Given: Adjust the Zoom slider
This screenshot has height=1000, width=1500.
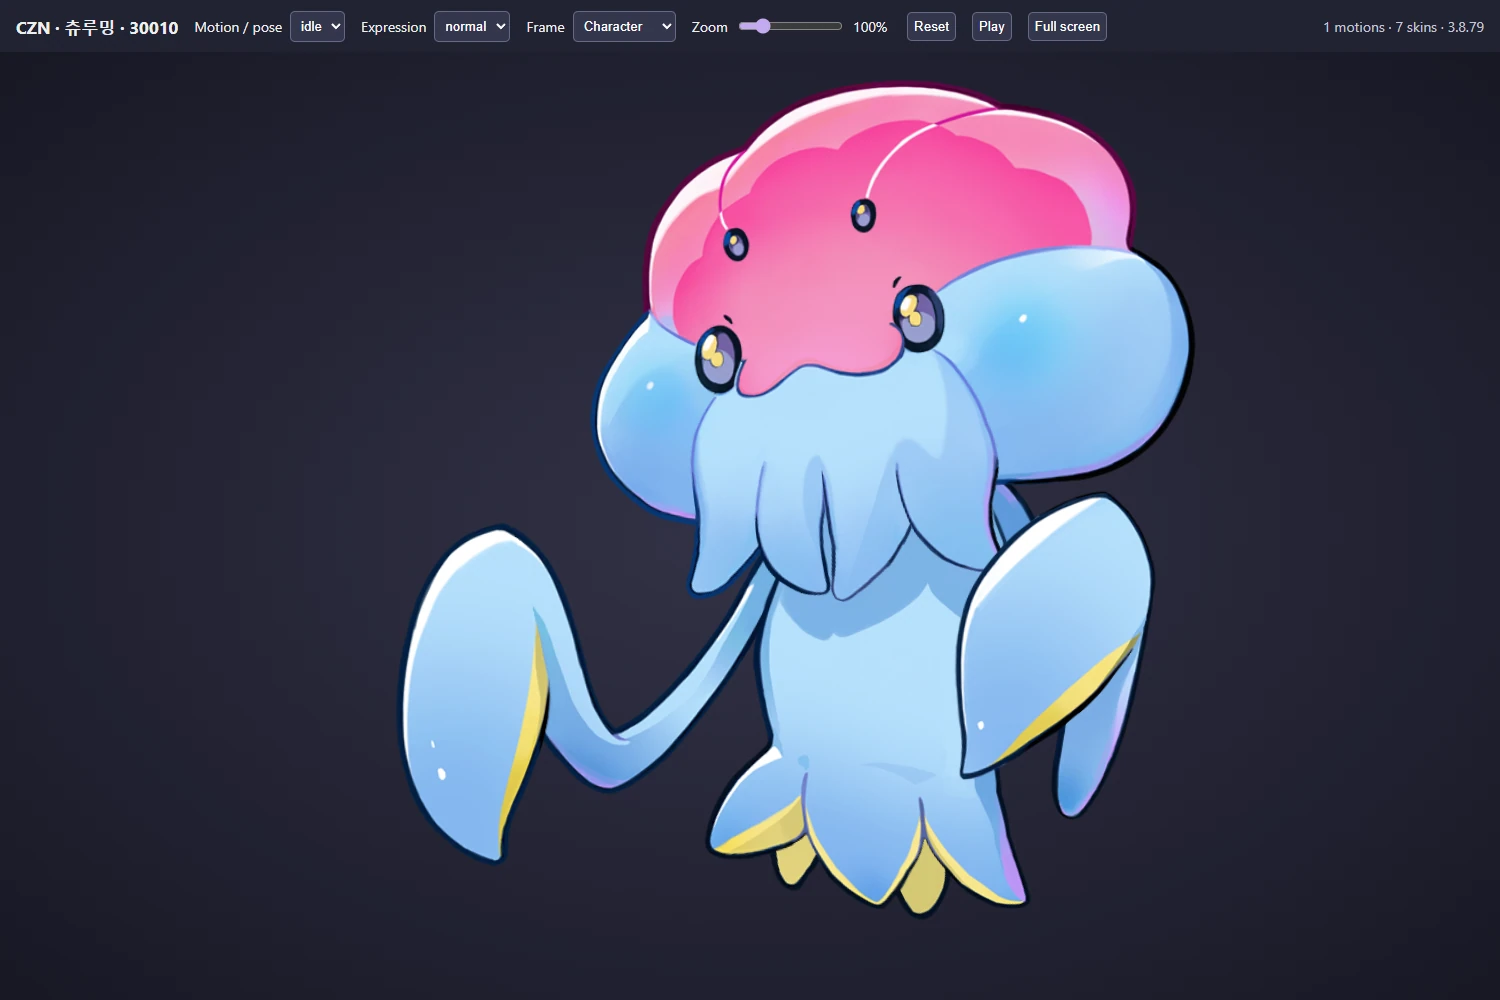Looking at the screenshot, I should tap(790, 27).
